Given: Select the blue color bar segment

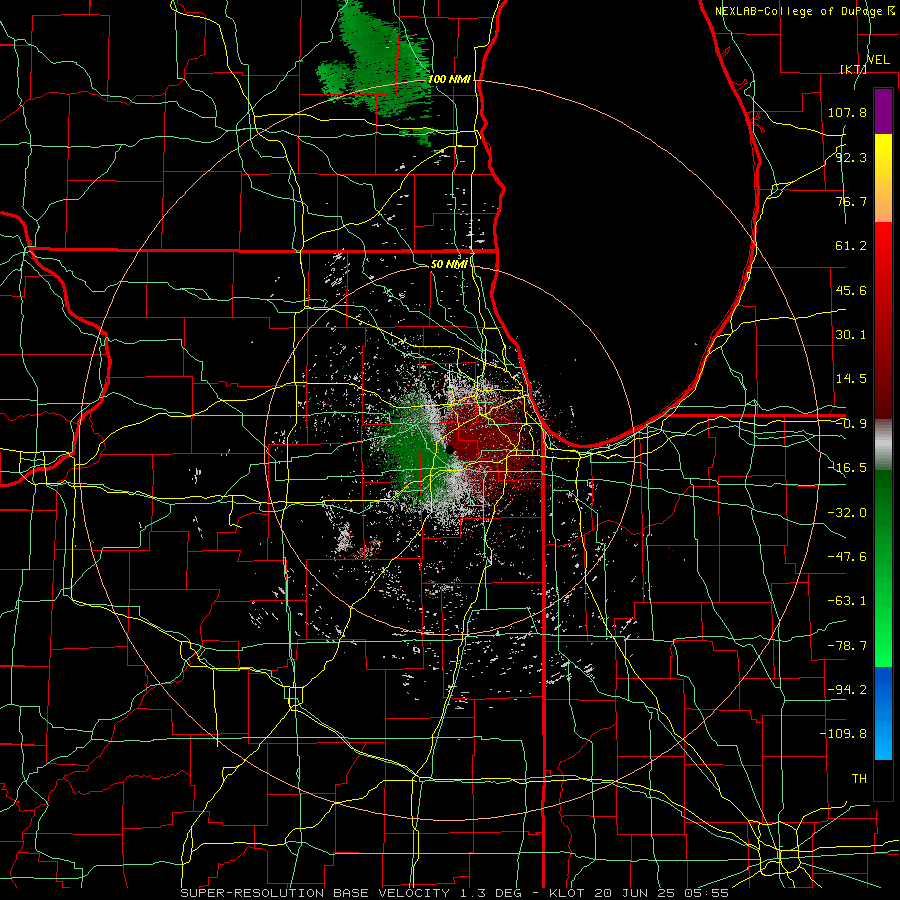Looking at the screenshot, I should (x=883, y=713).
